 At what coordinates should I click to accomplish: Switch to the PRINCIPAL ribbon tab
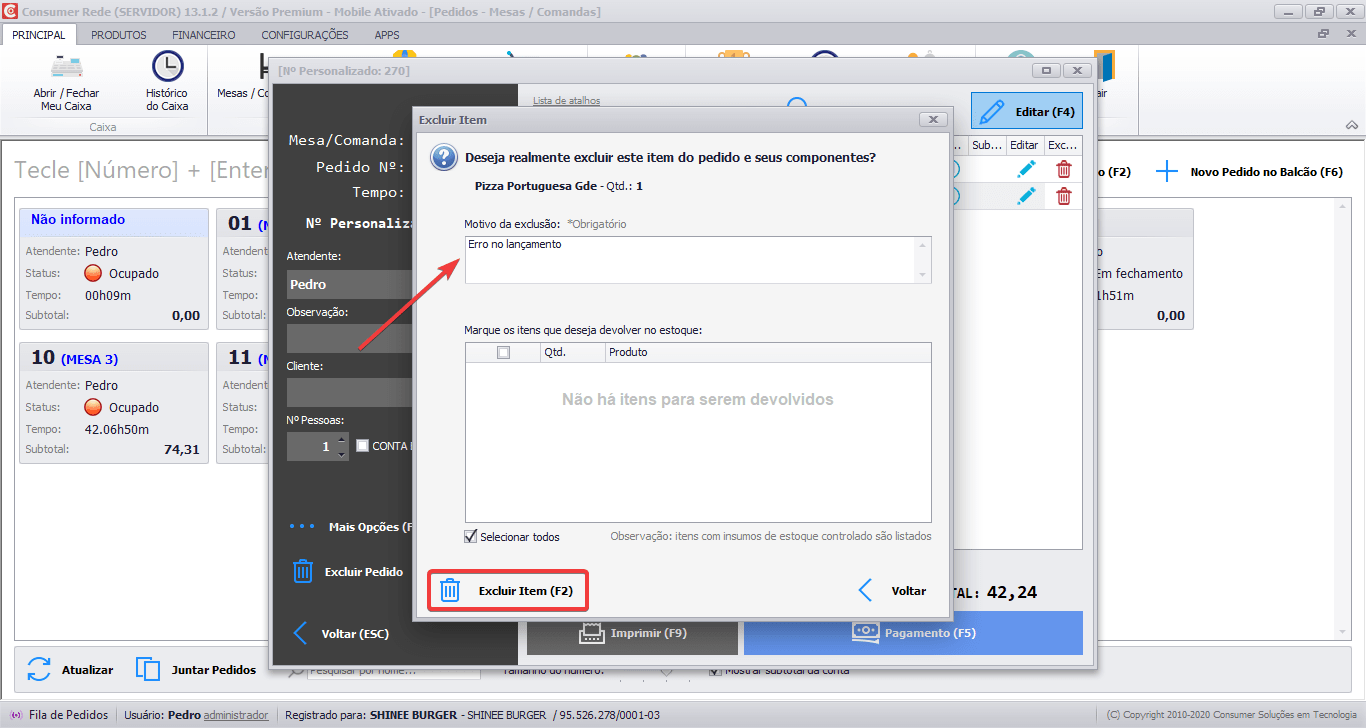(39, 35)
